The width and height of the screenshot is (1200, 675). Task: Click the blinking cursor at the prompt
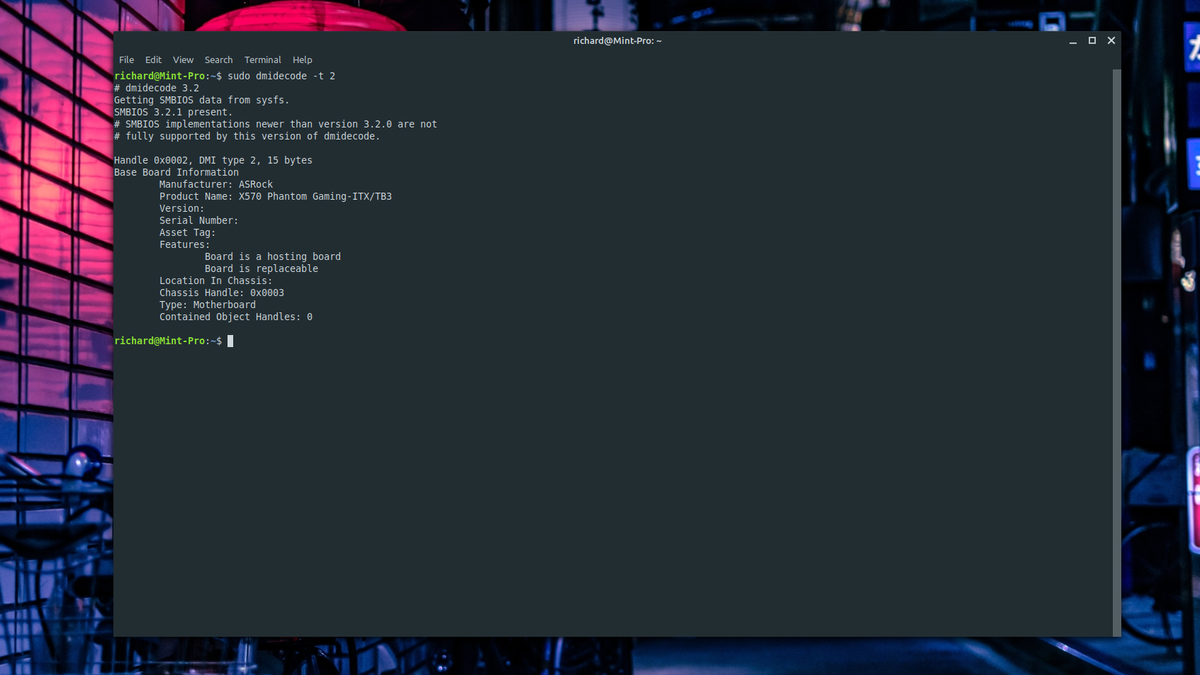tap(230, 341)
